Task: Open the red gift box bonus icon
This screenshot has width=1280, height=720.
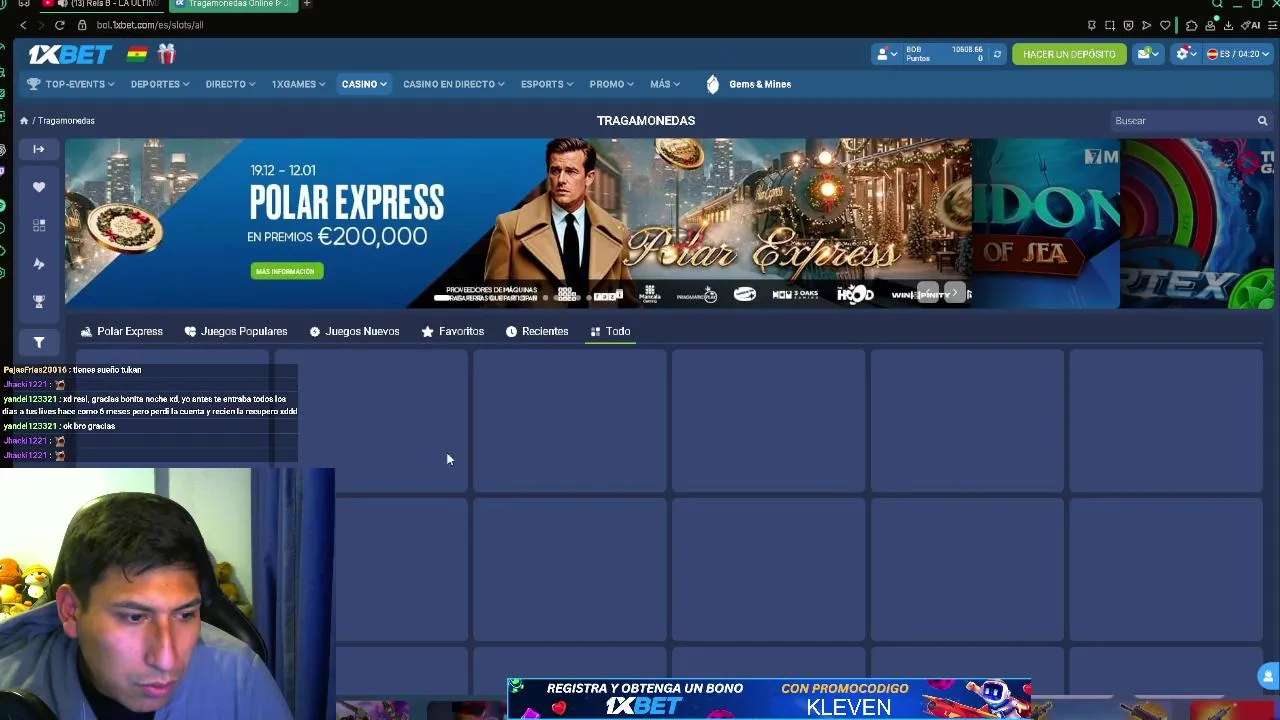Action: [166, 54]
